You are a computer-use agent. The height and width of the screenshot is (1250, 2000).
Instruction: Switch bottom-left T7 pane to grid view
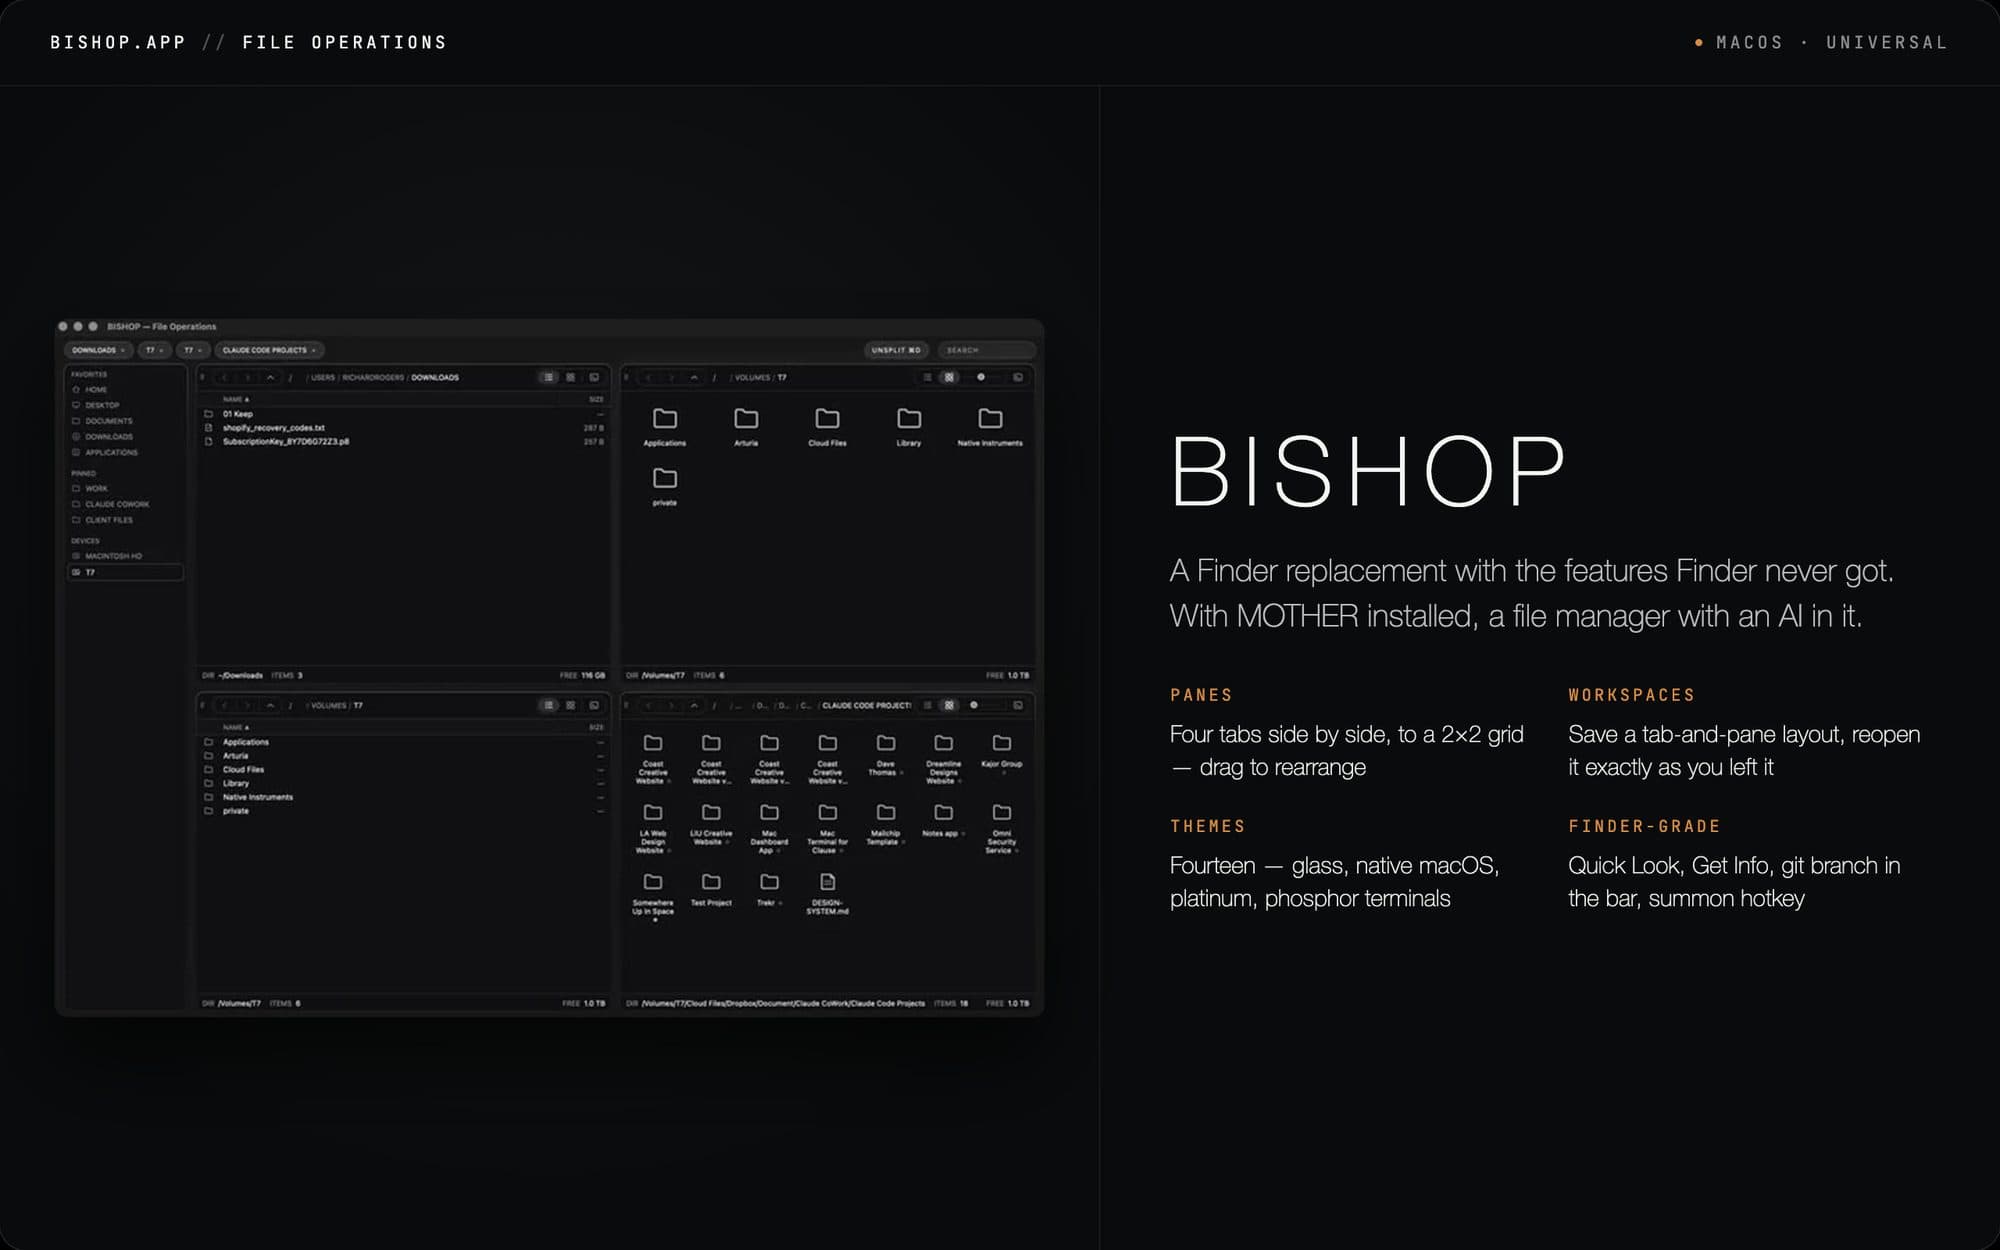tap(571, 705)
